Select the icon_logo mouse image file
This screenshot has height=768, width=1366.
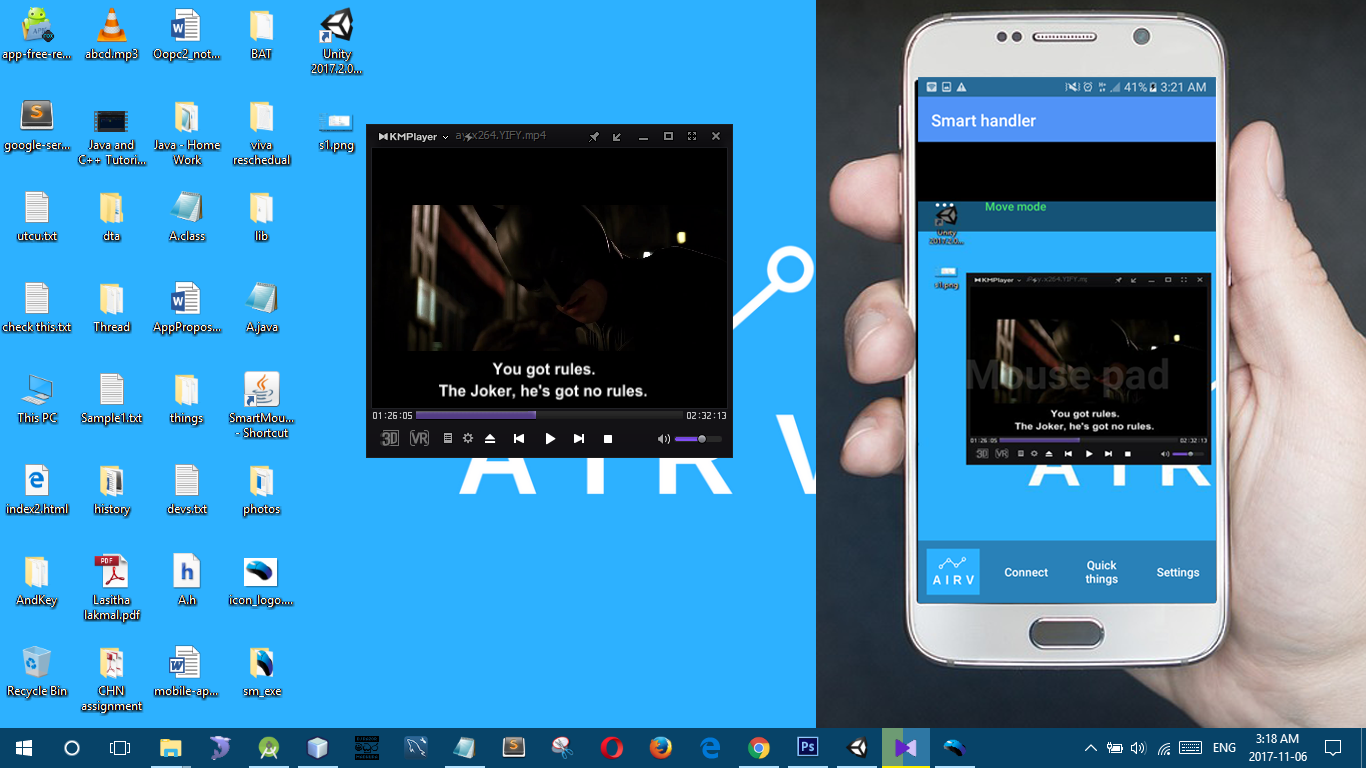coord(261,580)
